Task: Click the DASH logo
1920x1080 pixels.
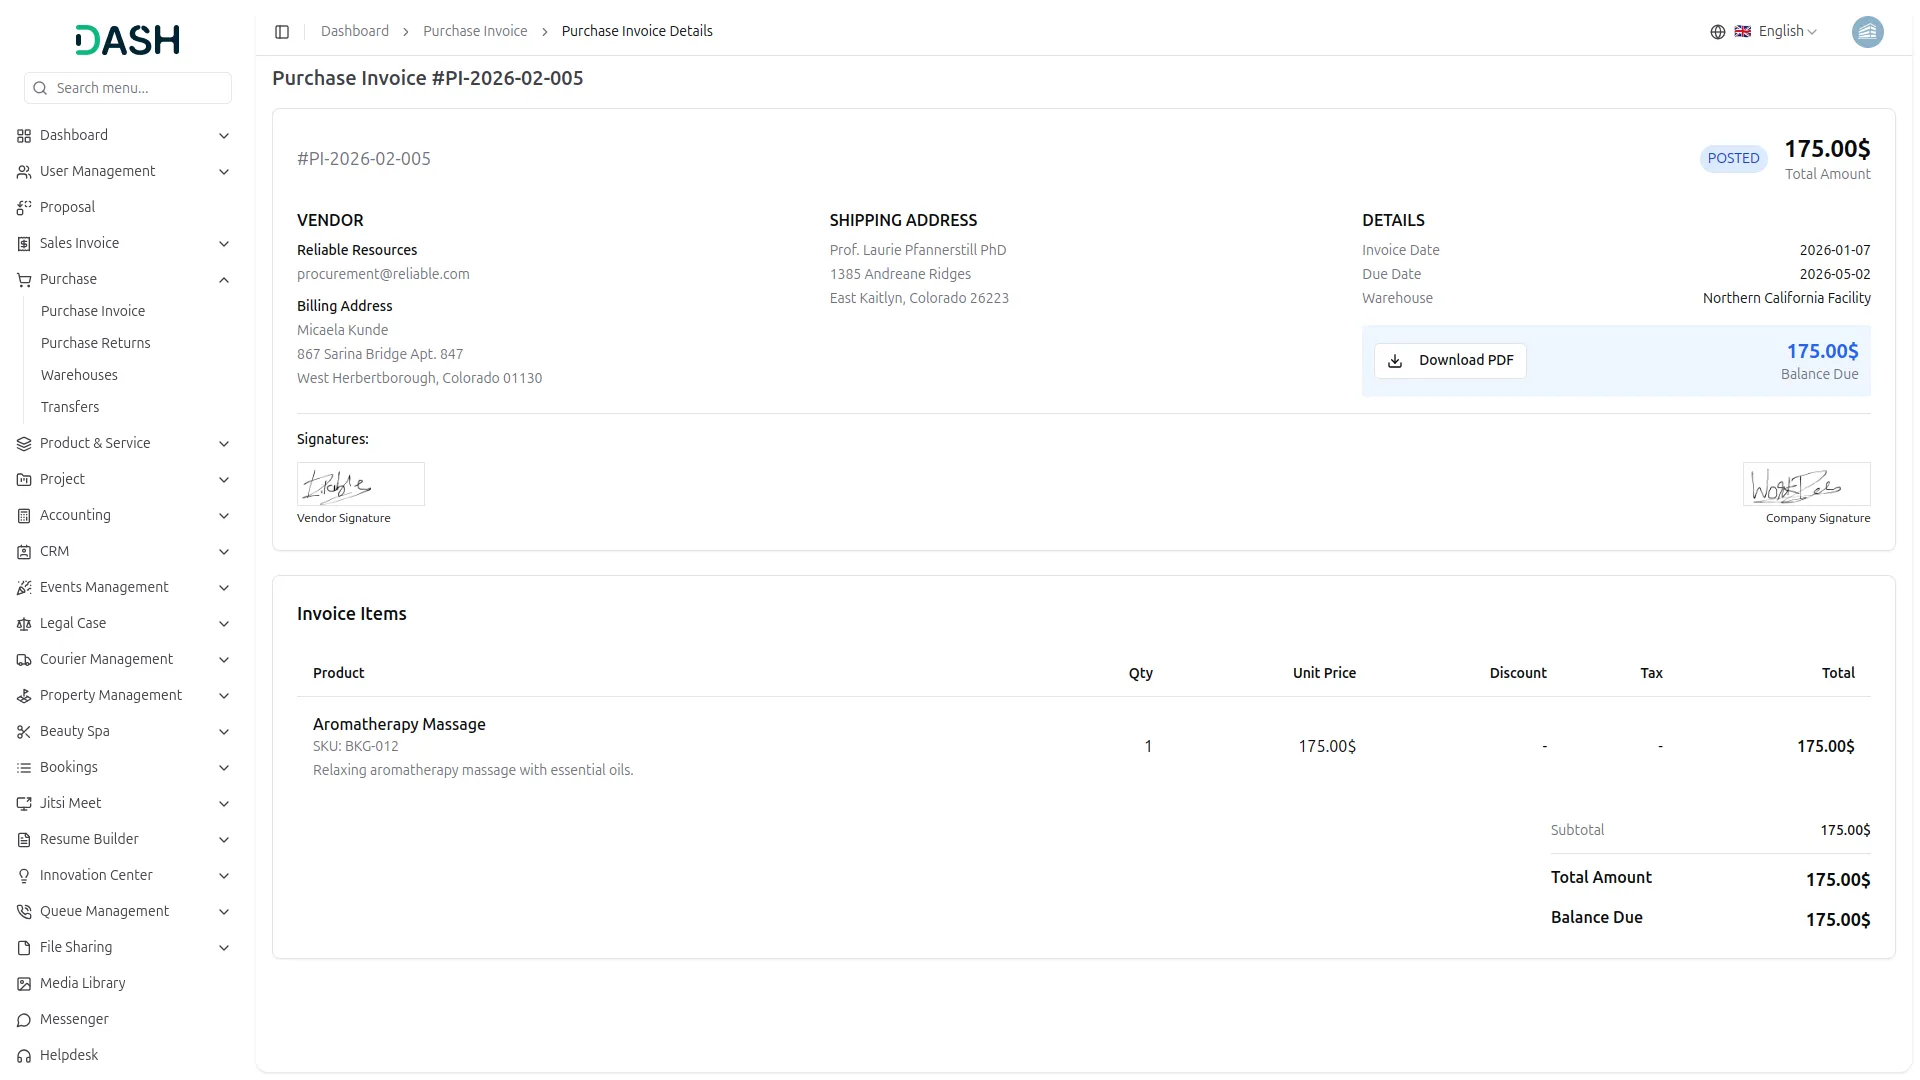Action: tap(128, 40)
